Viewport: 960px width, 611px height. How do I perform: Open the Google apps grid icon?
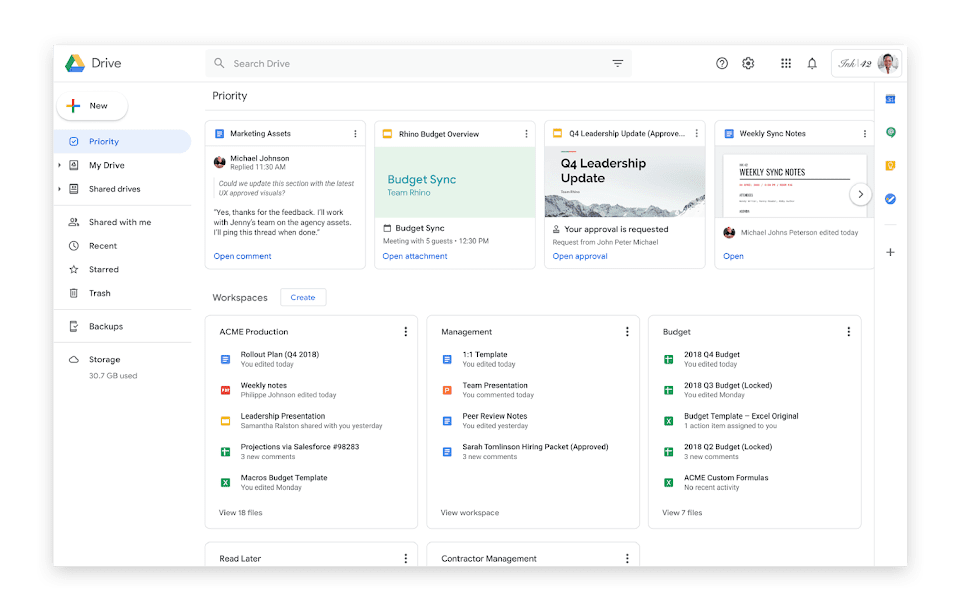pyautogui.click(x=786, y=63)
